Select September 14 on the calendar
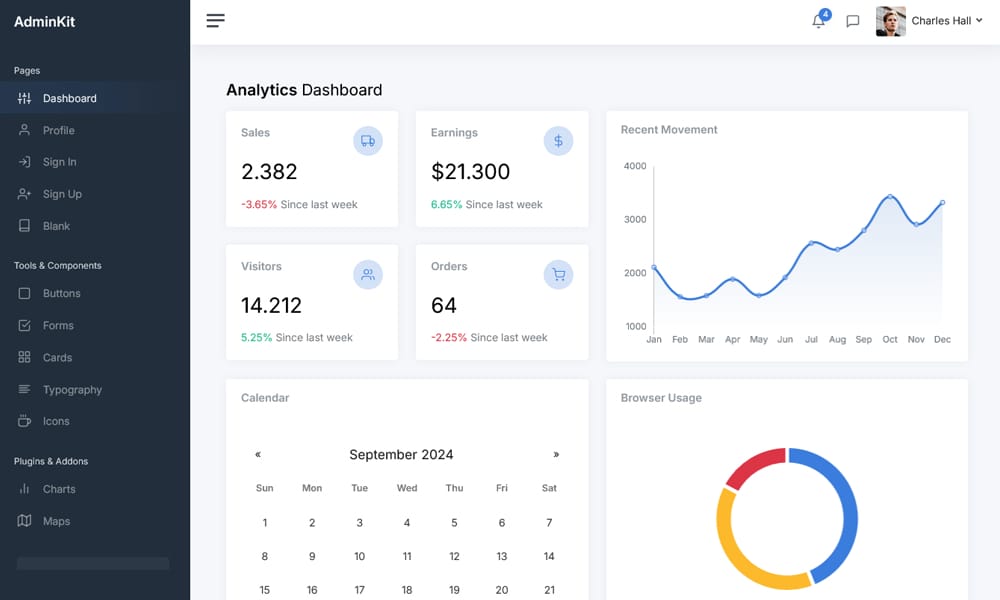This screenshot has height=600, width=1000. click(x=549, y=556)
